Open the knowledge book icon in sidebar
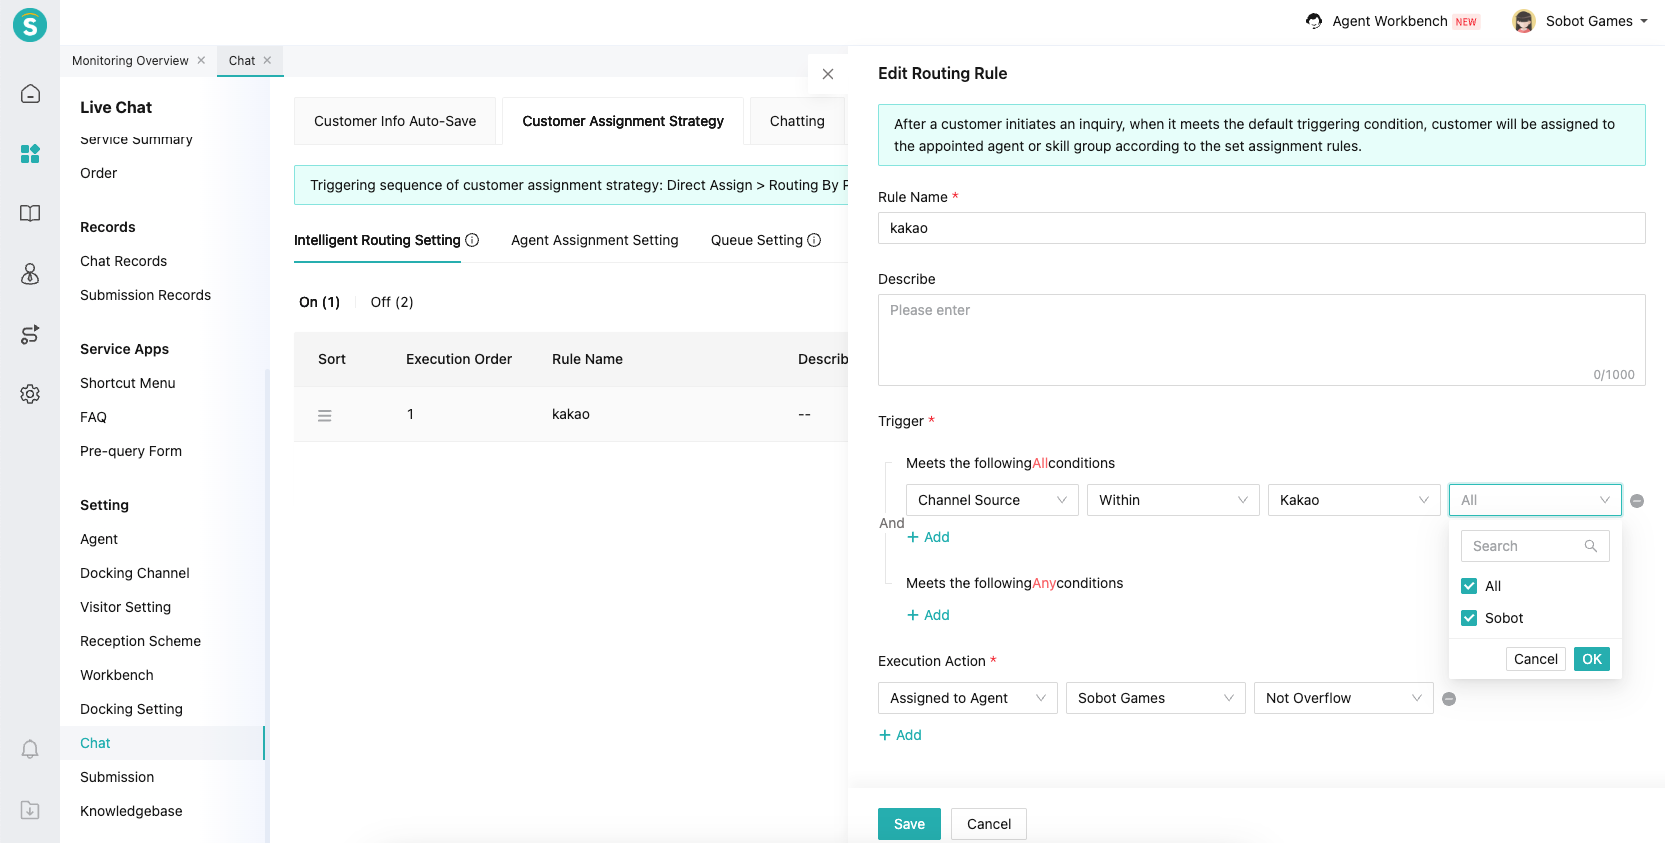The image size is (1665, 843). point(30,213)
